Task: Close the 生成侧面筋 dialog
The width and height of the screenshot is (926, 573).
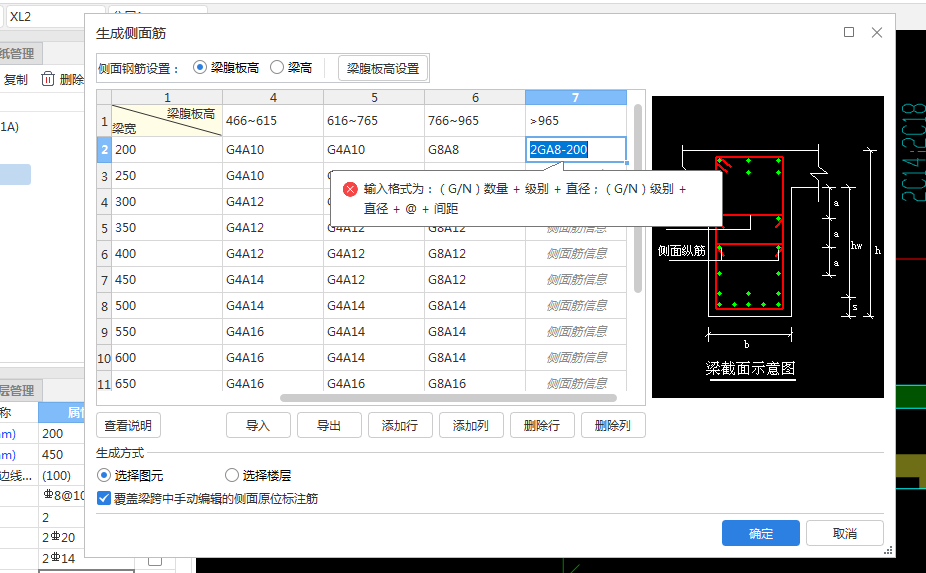Action: pyautogui.click(x=877, y=32)
